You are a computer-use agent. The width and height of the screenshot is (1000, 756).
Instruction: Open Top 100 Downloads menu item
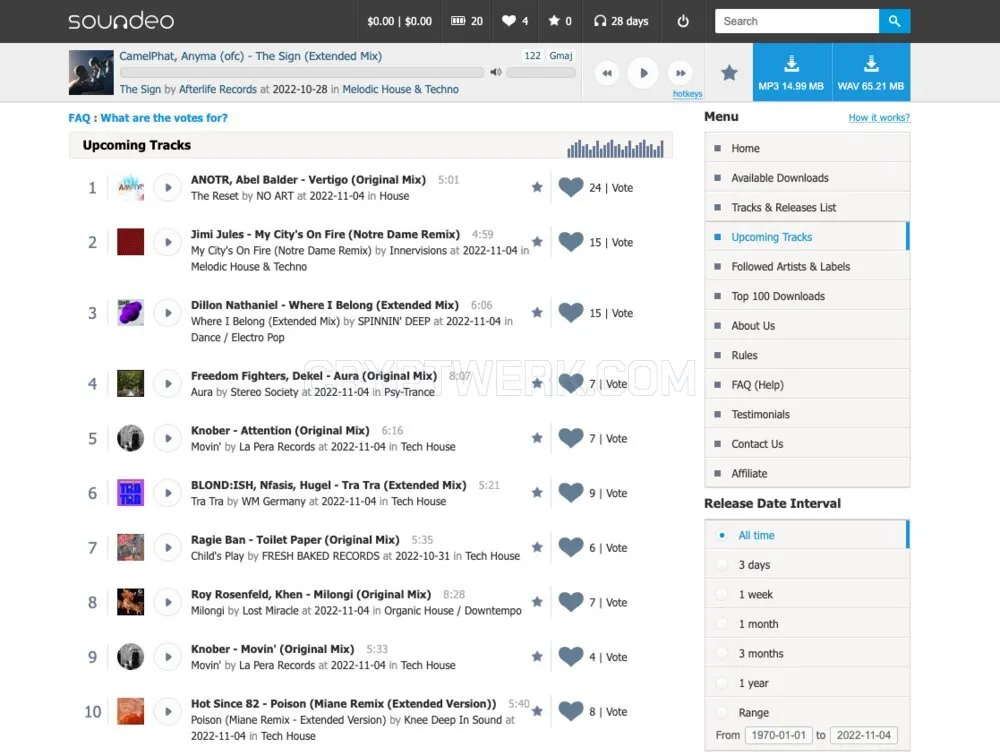(807, 296)
